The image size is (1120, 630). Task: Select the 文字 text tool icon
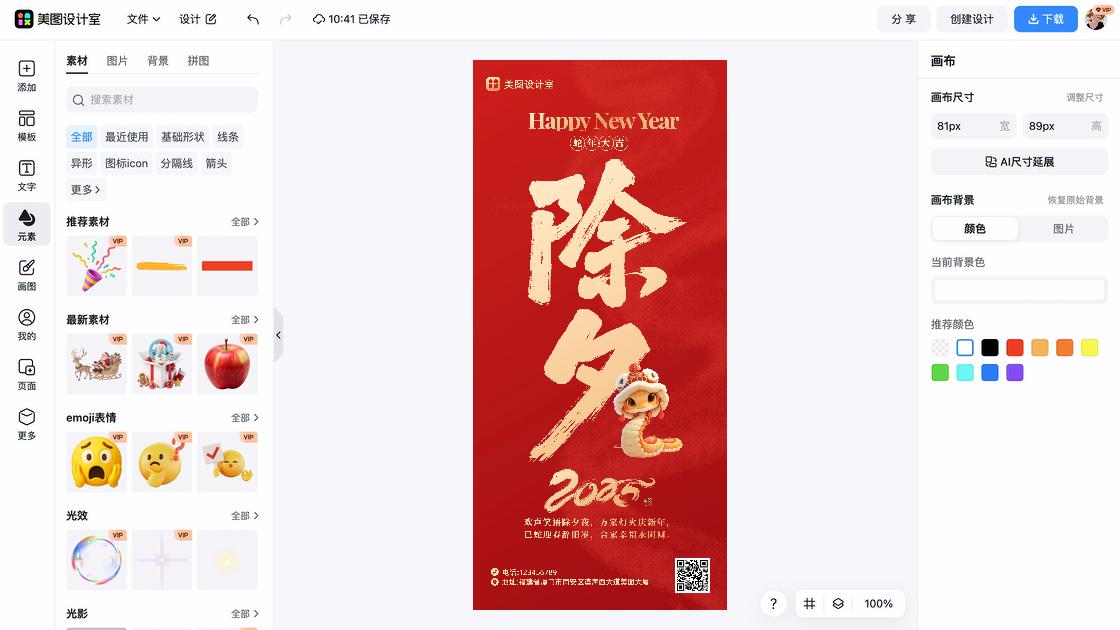[26, 176]
